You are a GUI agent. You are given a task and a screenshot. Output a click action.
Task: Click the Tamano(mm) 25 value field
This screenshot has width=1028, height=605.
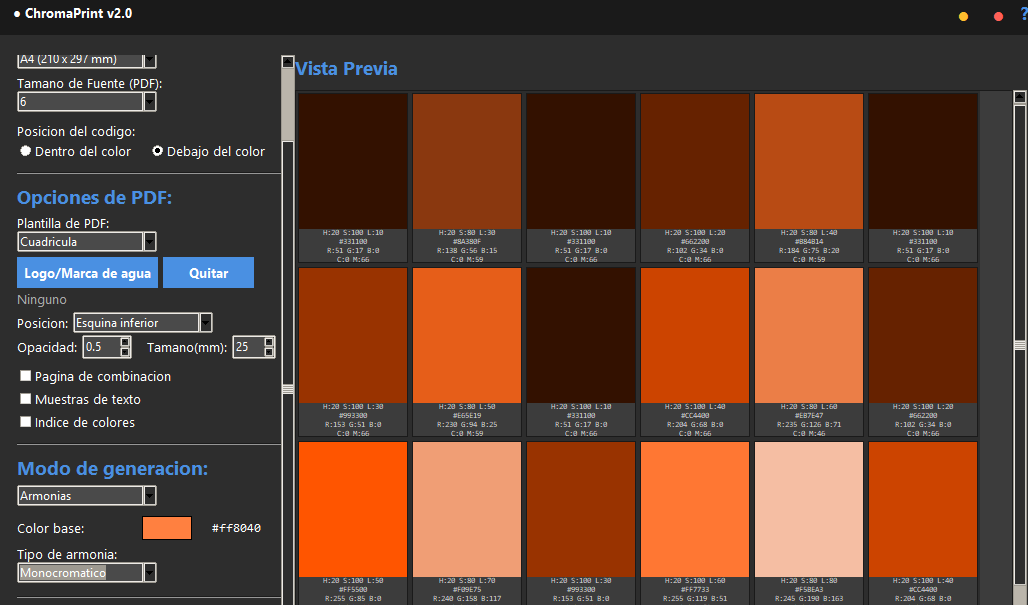tap(248, 347)
